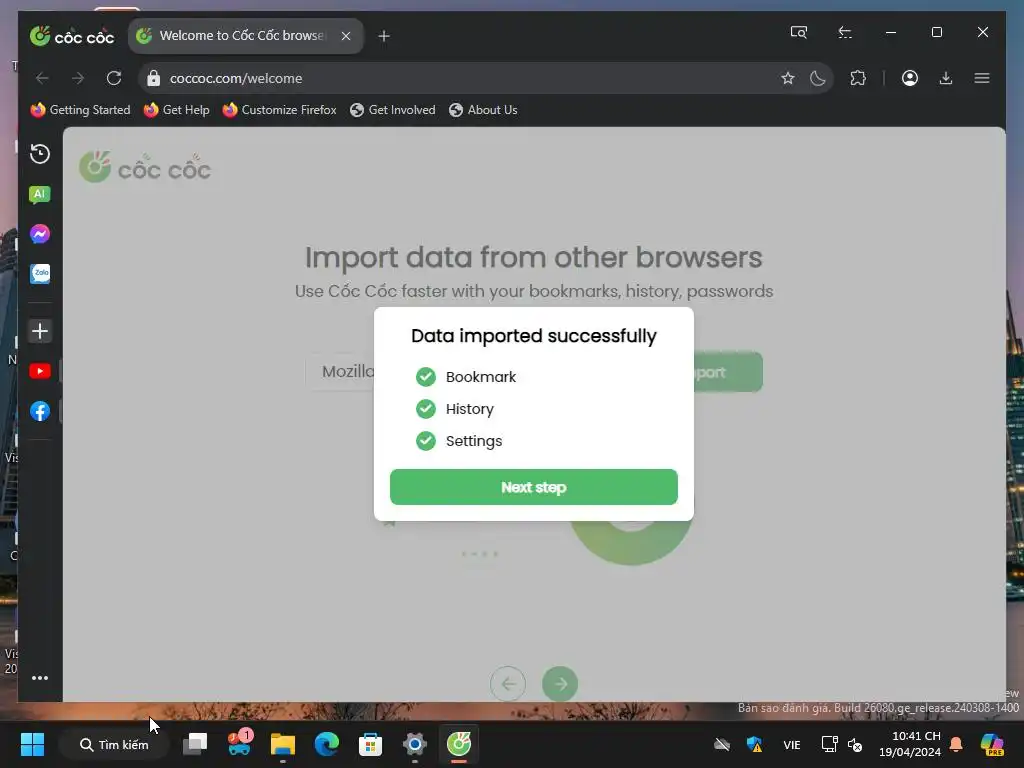
Task: Go back with the browser back arrow
Action: (x=42, y=78)
